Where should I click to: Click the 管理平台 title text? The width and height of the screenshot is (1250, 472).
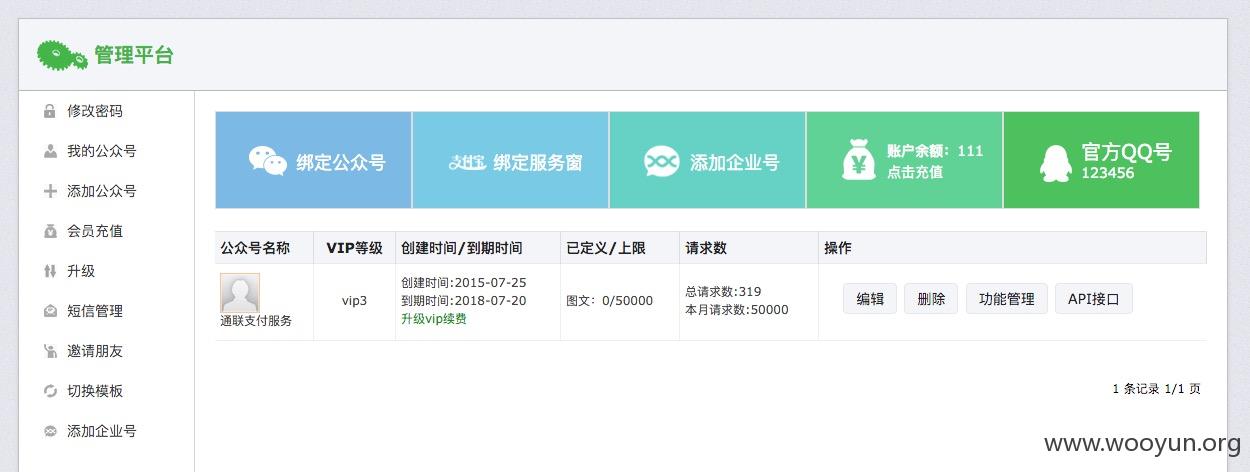coord(134,55)
